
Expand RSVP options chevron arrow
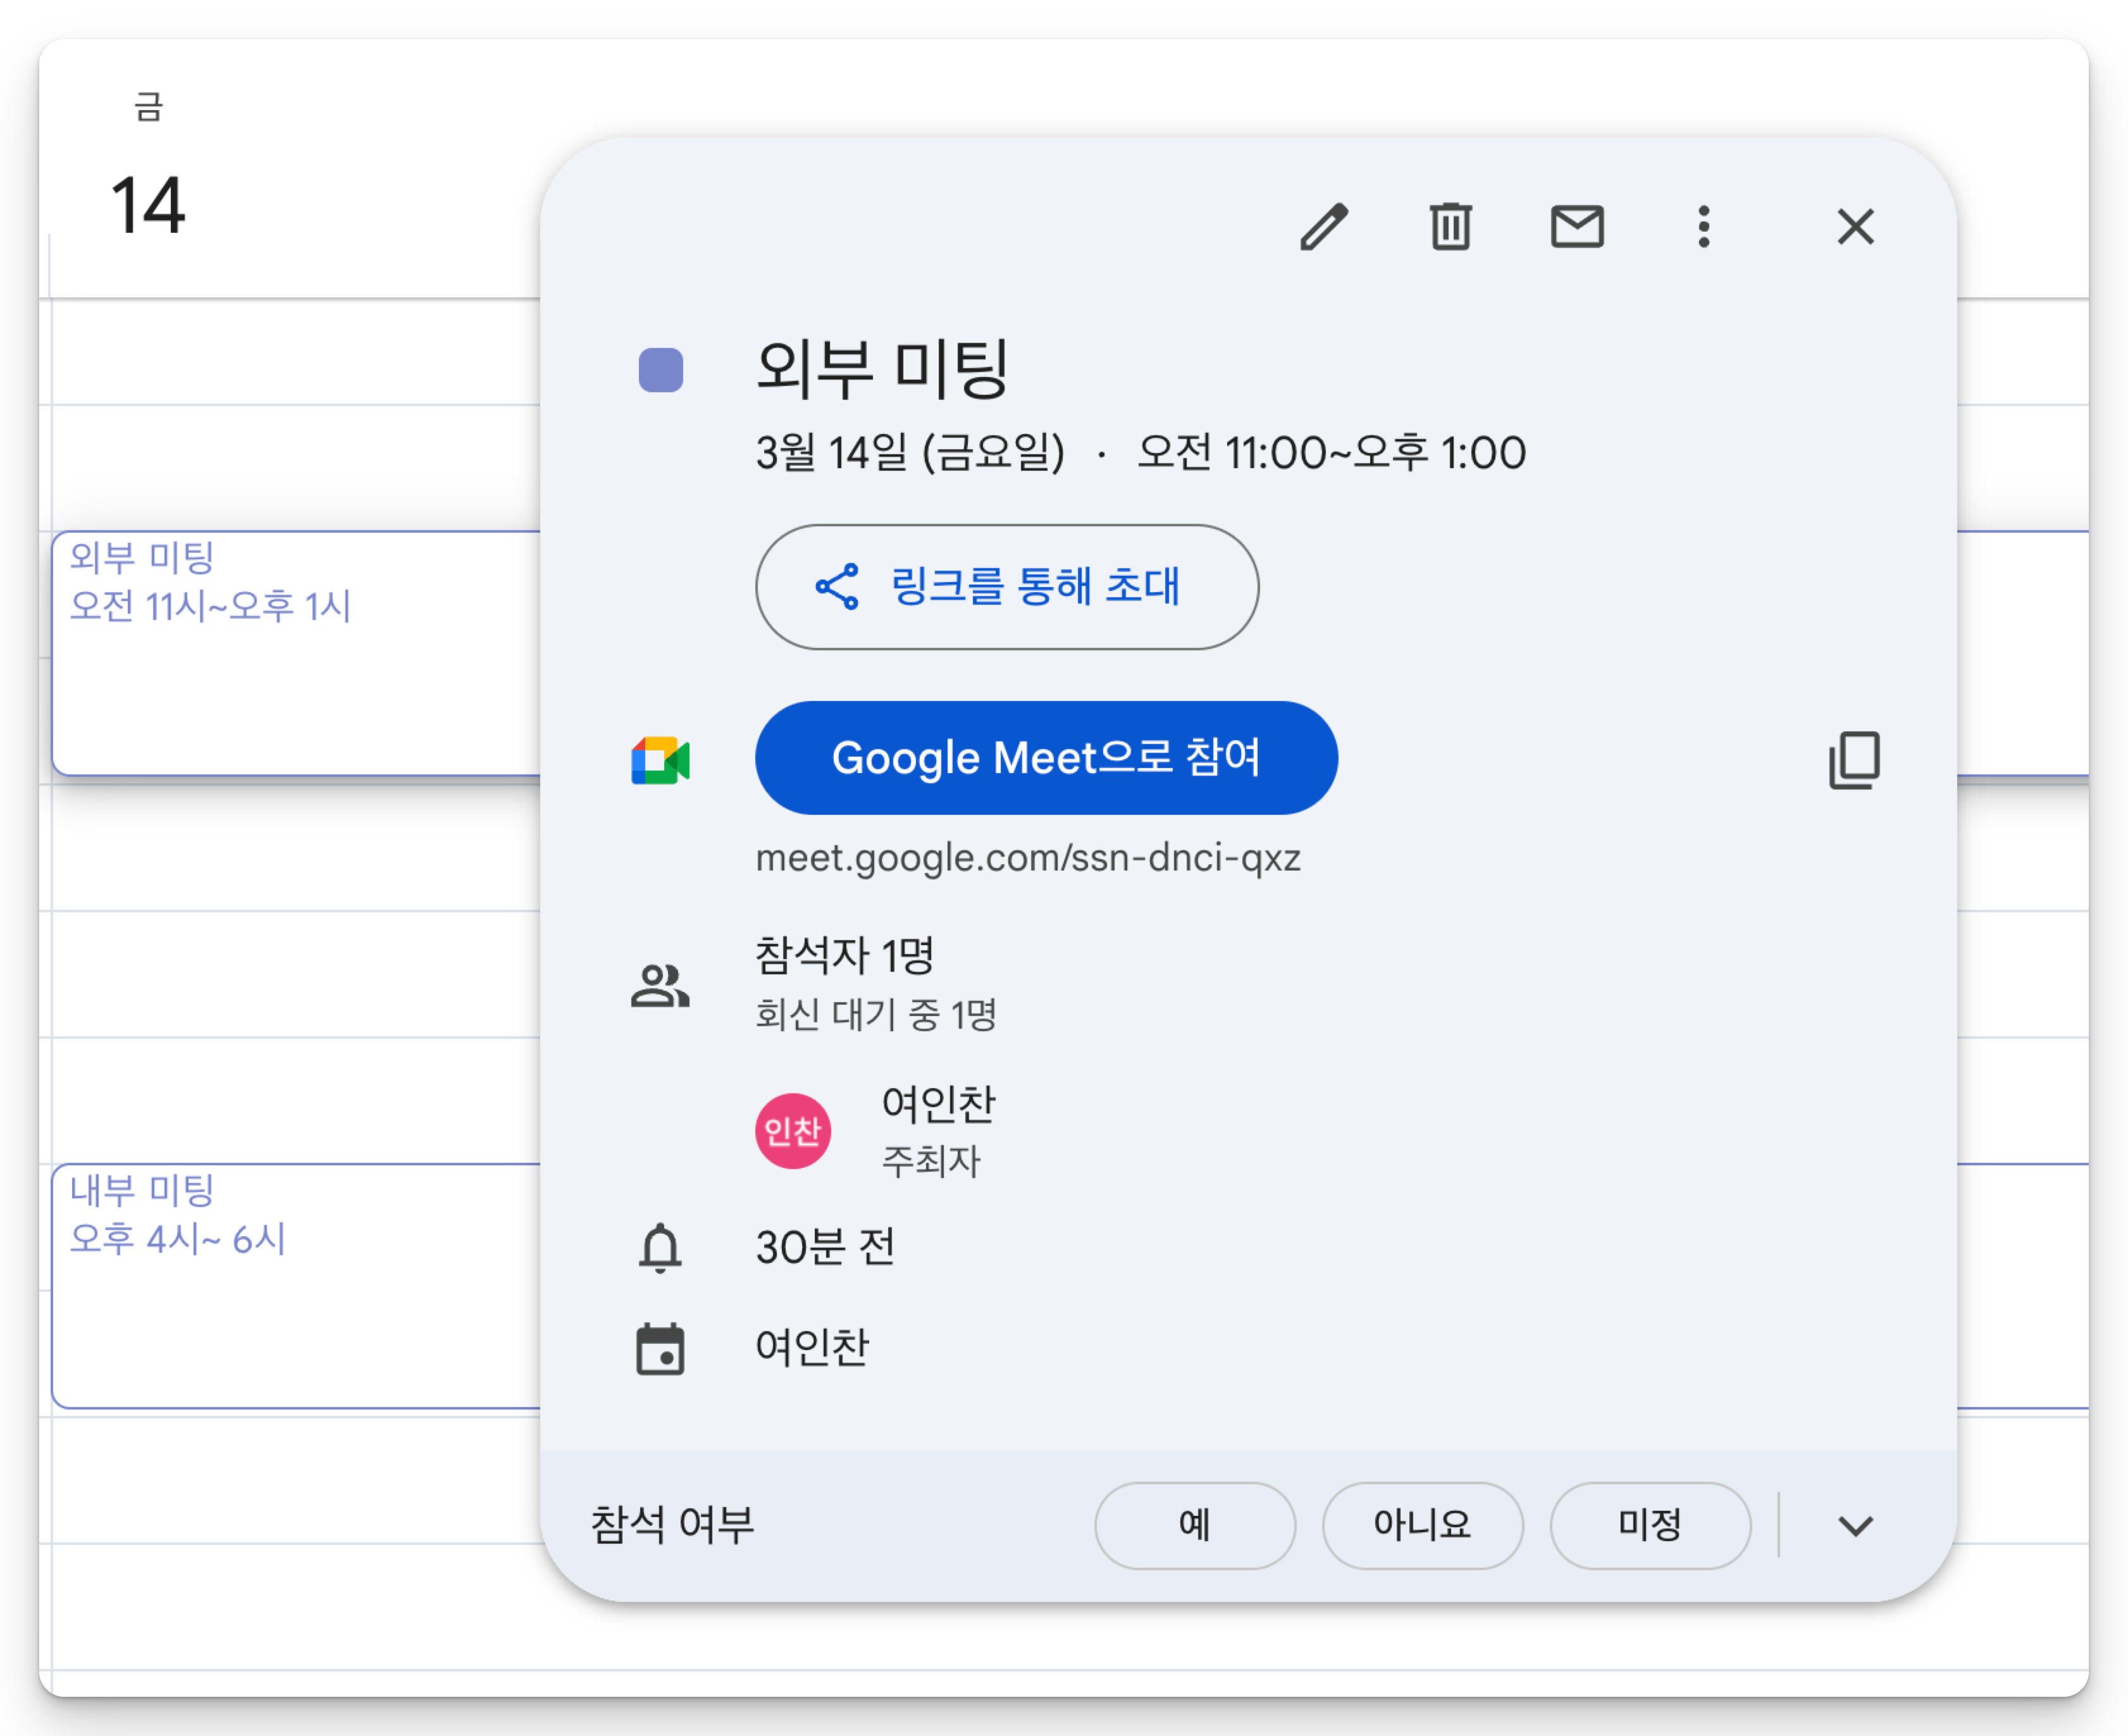(x=1855, y=1525)
